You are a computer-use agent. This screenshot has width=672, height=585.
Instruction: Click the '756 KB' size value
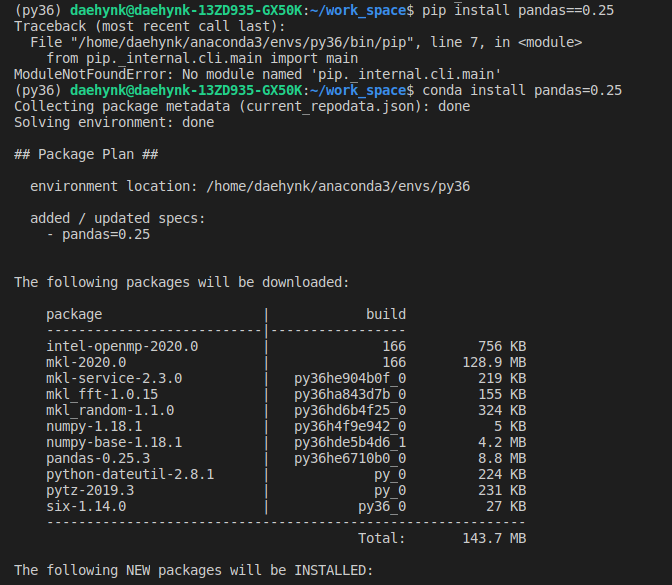tap(502, 346)
